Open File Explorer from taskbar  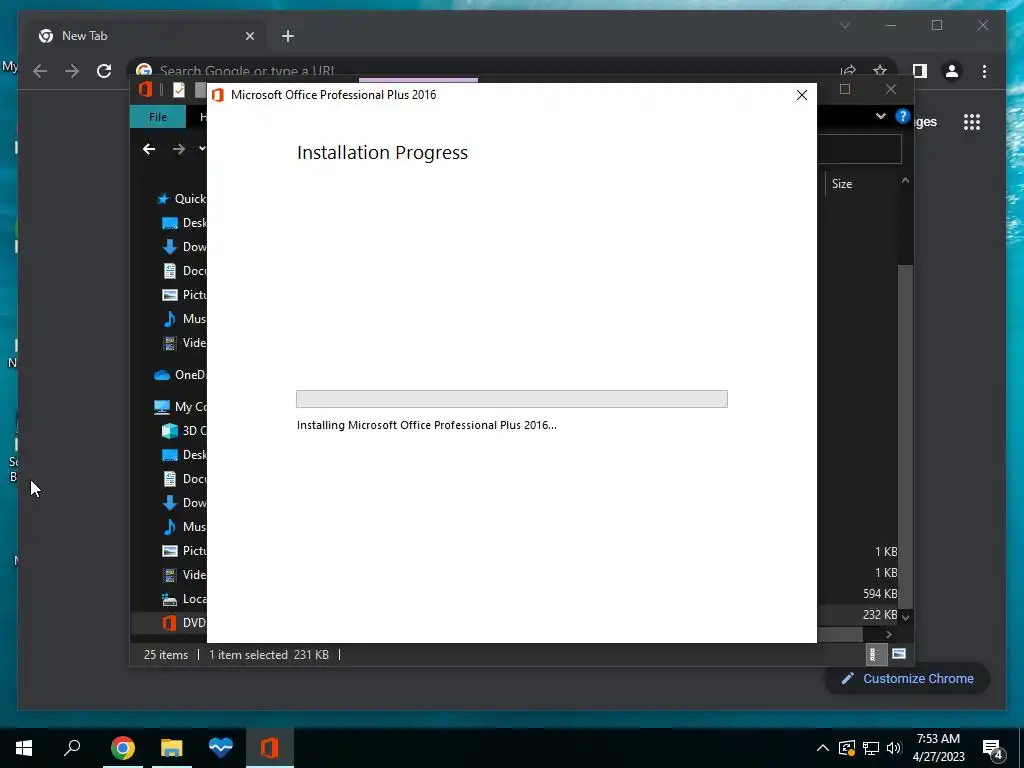tap(172, 748)
